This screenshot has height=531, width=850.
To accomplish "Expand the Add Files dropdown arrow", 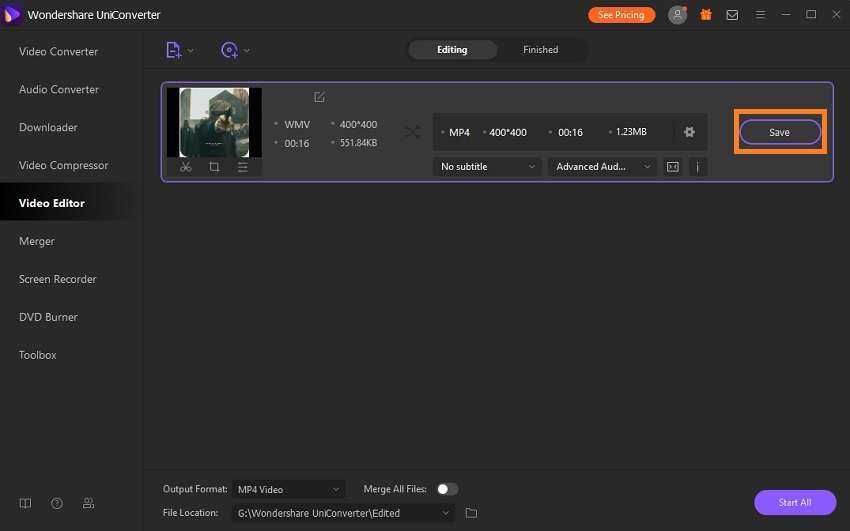I will pyautogui.click(x=191, y=50).
